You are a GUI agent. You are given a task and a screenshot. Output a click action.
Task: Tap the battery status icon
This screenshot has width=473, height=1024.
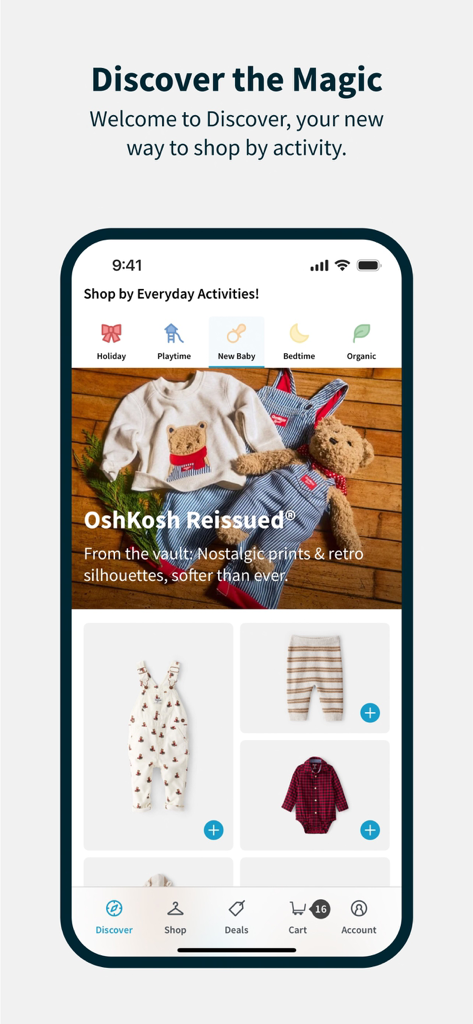[x=369, y=265]
